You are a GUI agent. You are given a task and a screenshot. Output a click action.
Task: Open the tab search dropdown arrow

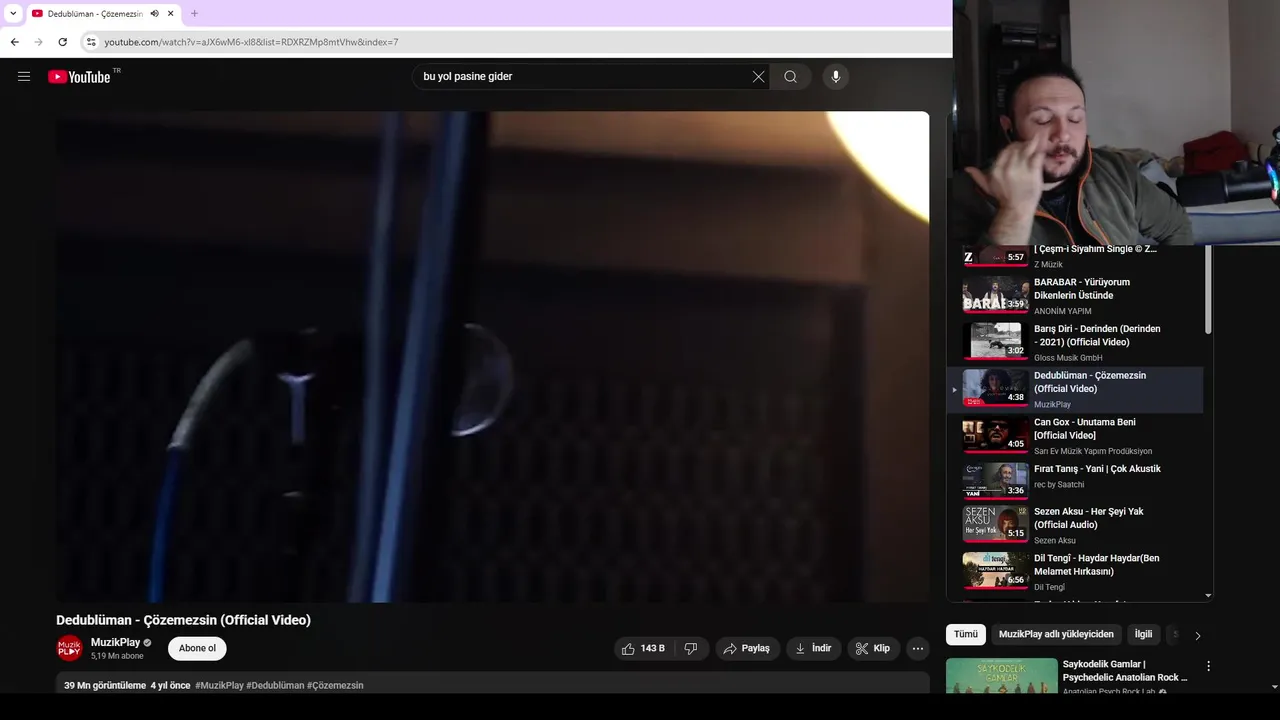coord(13,13)
